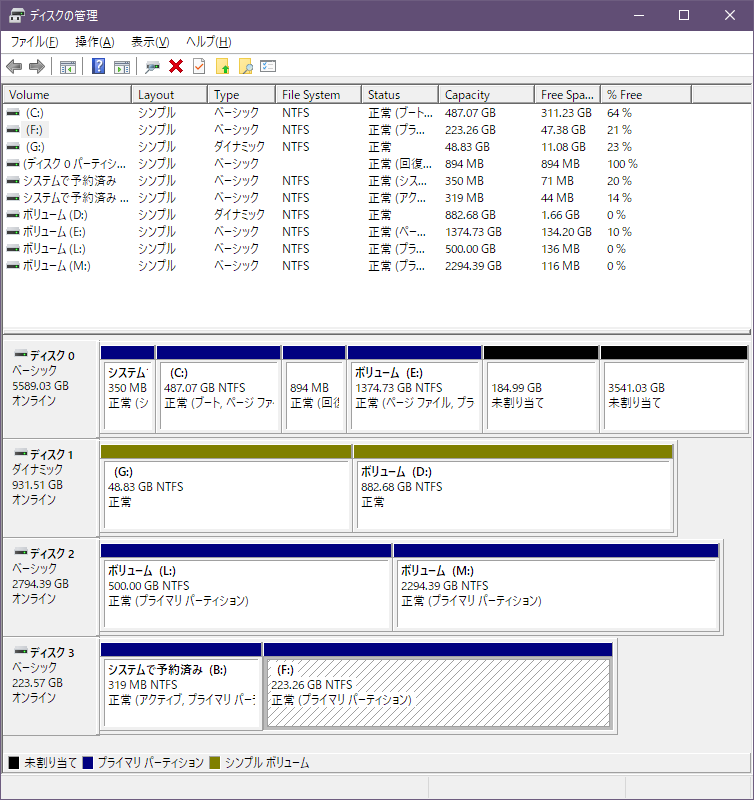Select ボリューム (M:) row in volume list
Image resolution: width=754 pixels, height=800 pixels.
[347, 266]
